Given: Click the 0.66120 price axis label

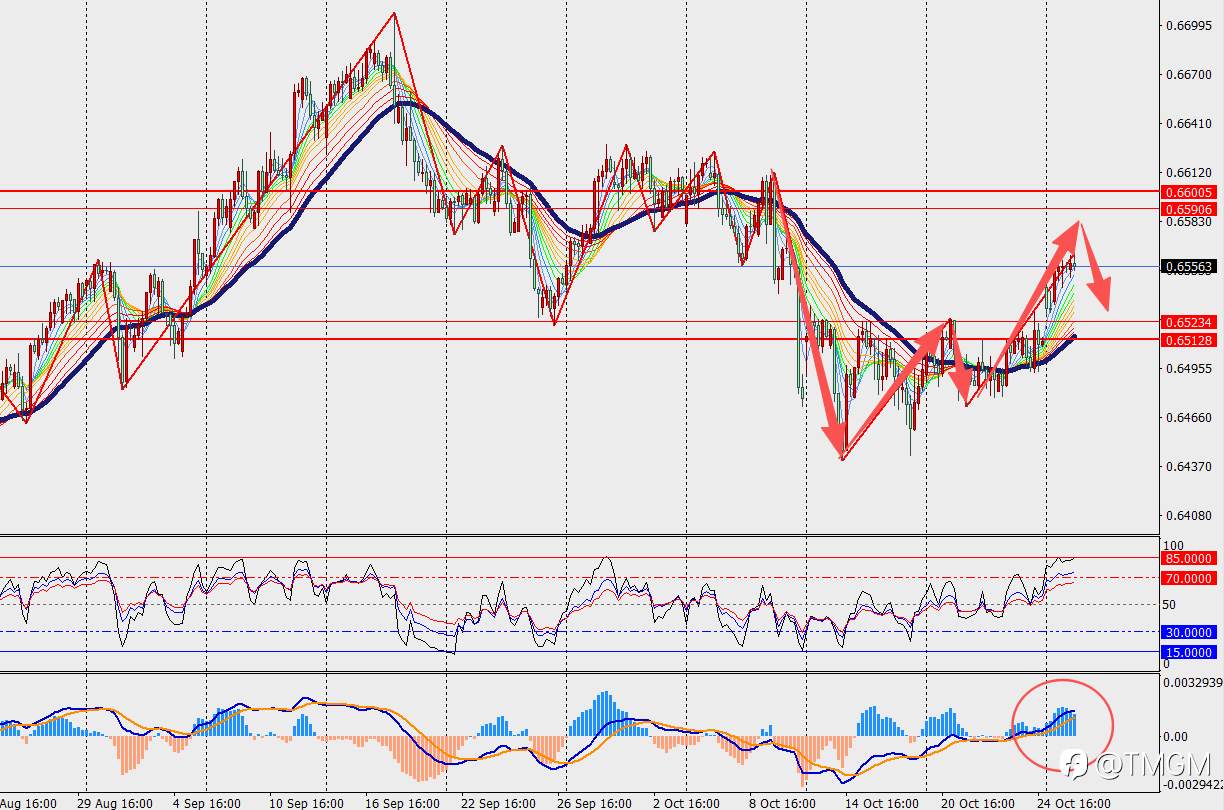Looking at the screenshot, I should 1190,172.
